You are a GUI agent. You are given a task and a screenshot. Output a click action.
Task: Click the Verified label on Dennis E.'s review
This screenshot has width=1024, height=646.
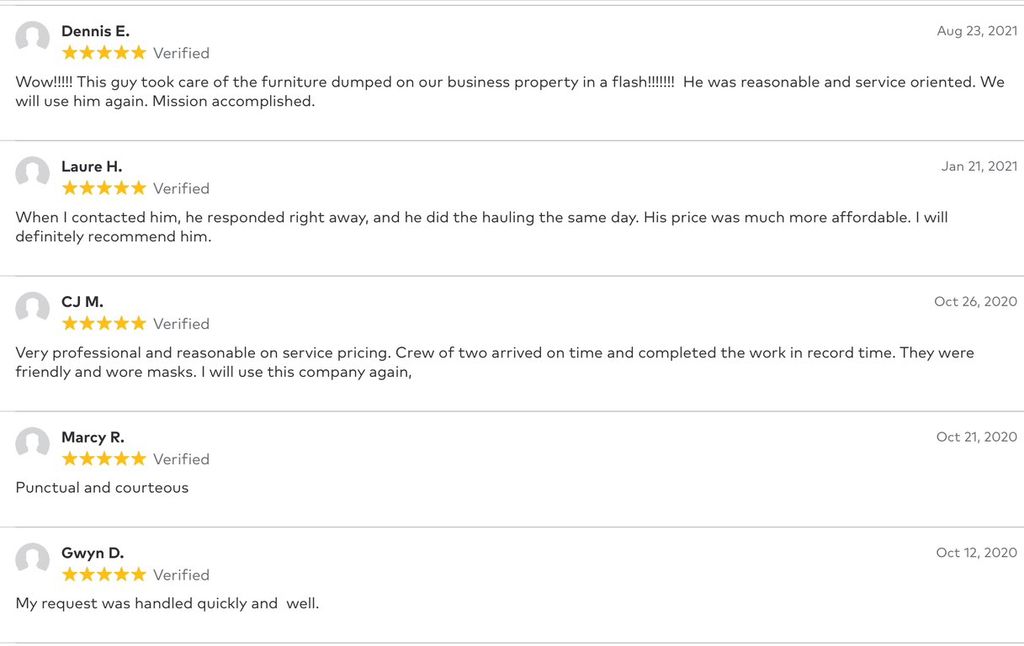[181, 53]
